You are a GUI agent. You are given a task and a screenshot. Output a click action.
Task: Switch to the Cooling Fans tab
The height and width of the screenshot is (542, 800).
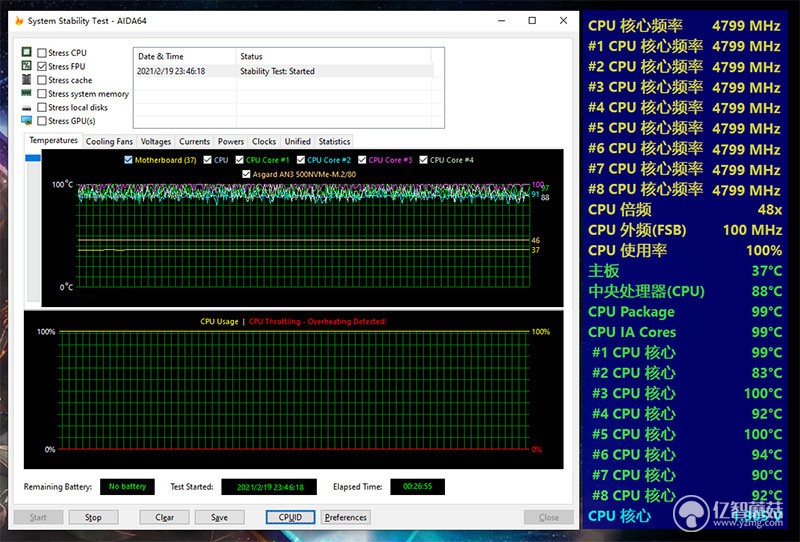[x=109, y=141]
